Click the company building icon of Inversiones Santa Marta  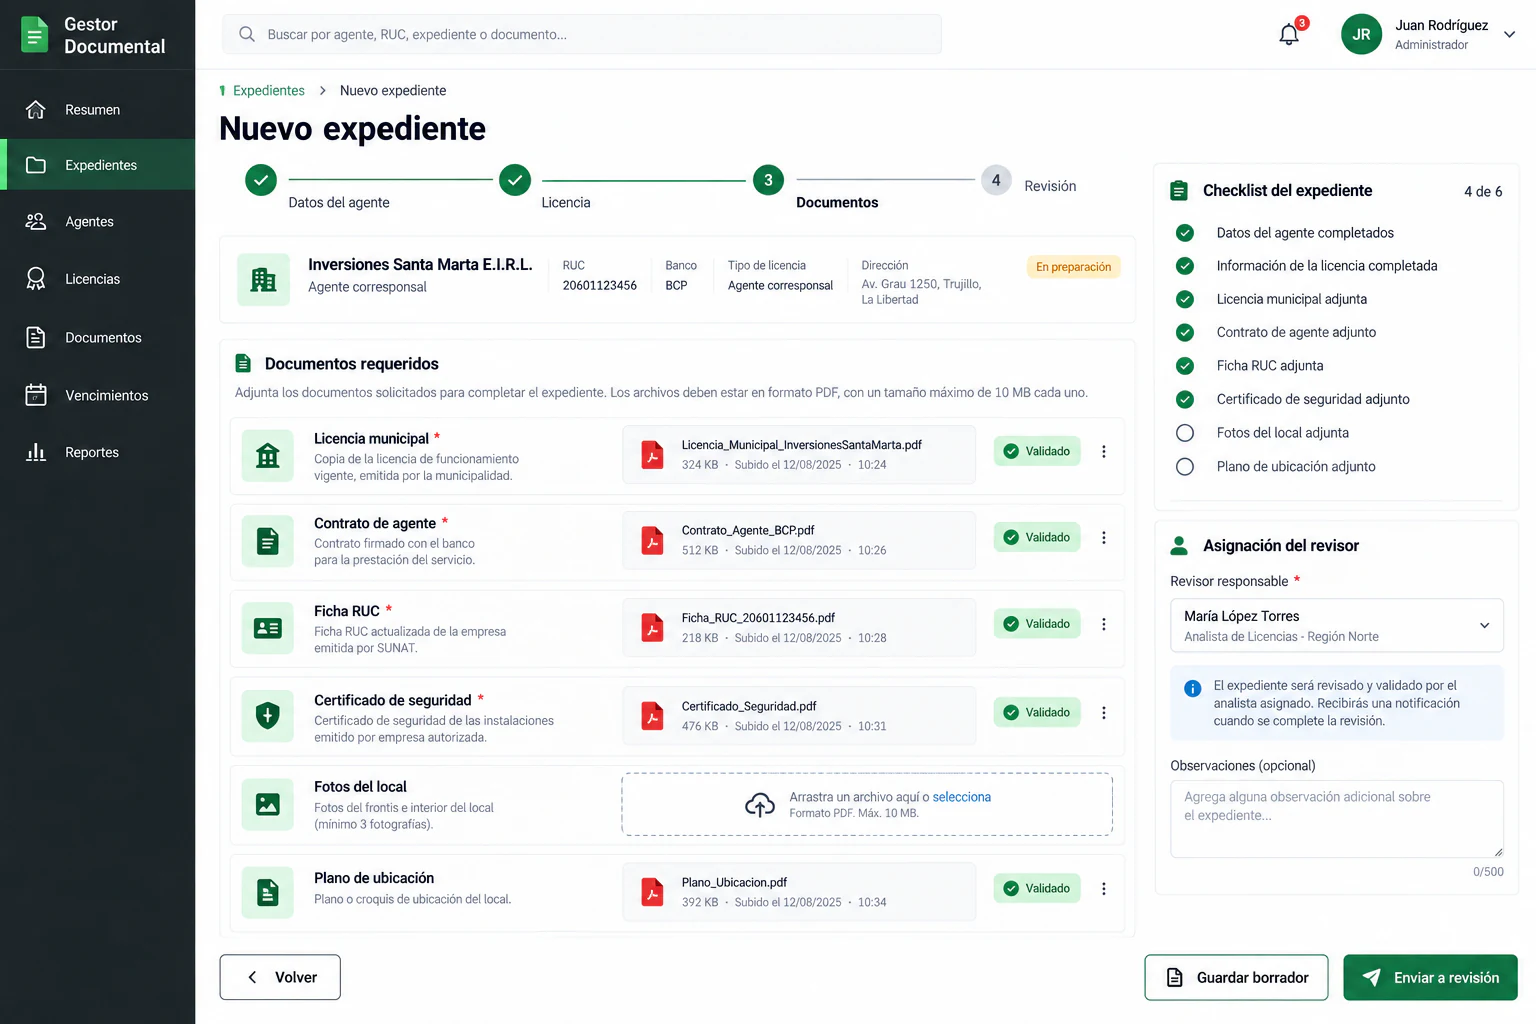pos(264,280)
